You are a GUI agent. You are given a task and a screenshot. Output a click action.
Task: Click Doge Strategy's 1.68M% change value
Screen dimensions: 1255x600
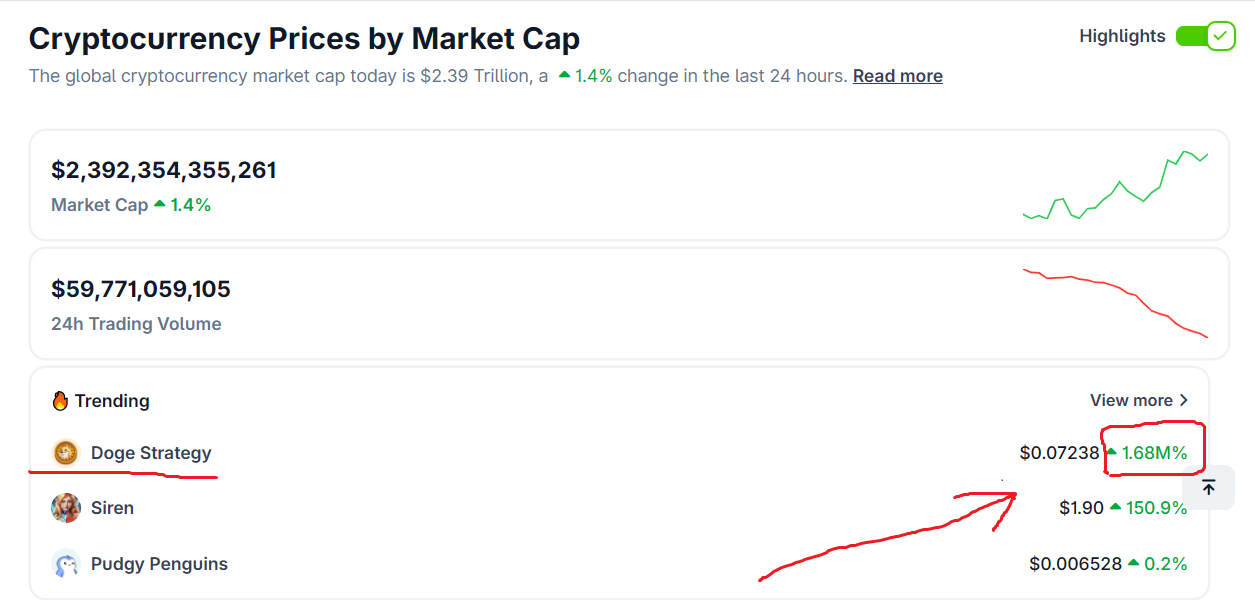coord(1154,453)
